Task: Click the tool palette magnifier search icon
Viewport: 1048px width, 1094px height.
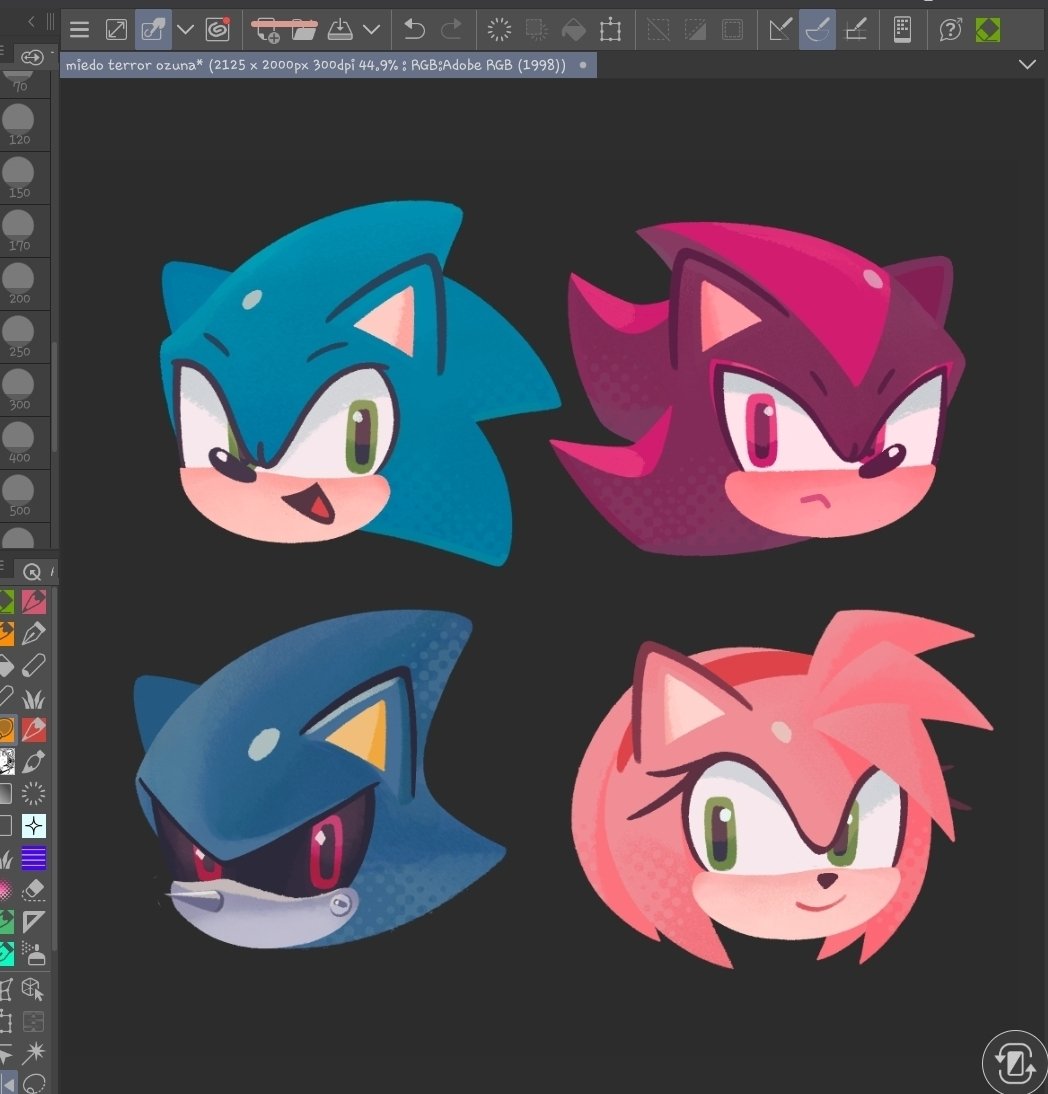Action: click(x=31, y=572)
